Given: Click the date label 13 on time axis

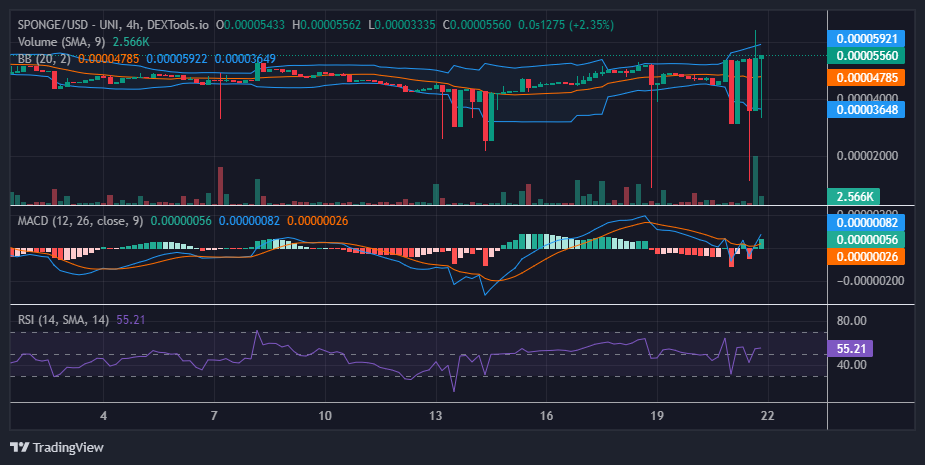Looking at the screenshot, I should pos(435,415).
